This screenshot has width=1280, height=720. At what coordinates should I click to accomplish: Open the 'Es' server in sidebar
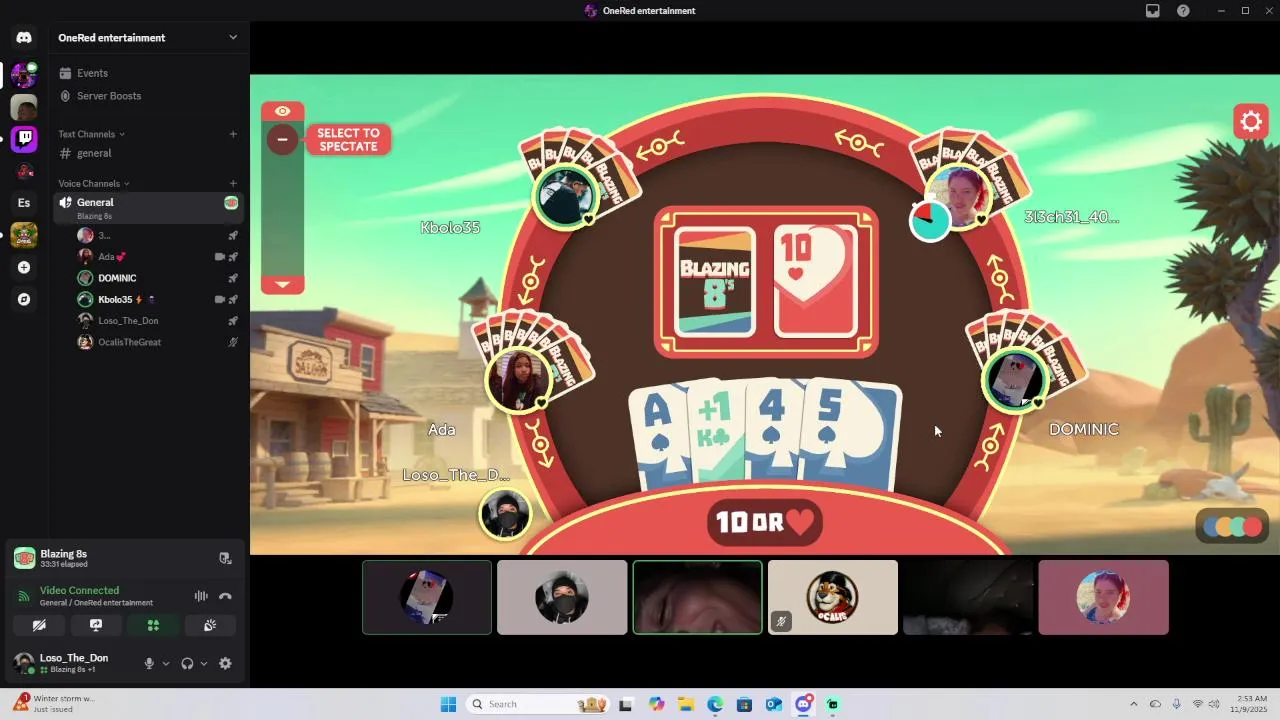click(24, 203)
